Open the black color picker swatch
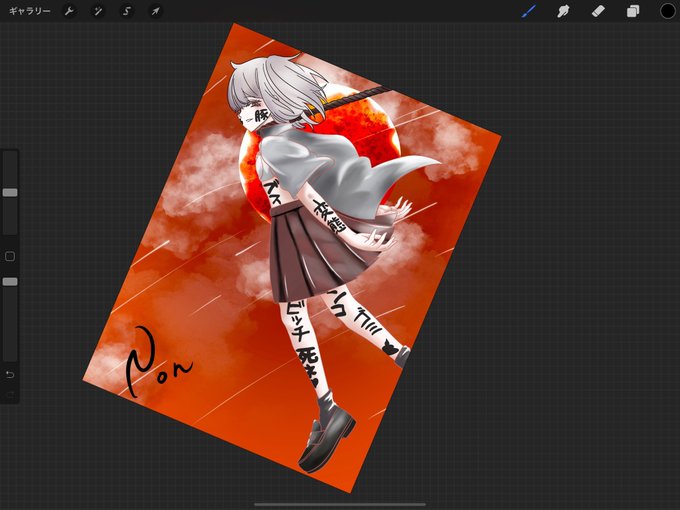Image resolution: width=680 pixels, height=510 pixels. 668,11
